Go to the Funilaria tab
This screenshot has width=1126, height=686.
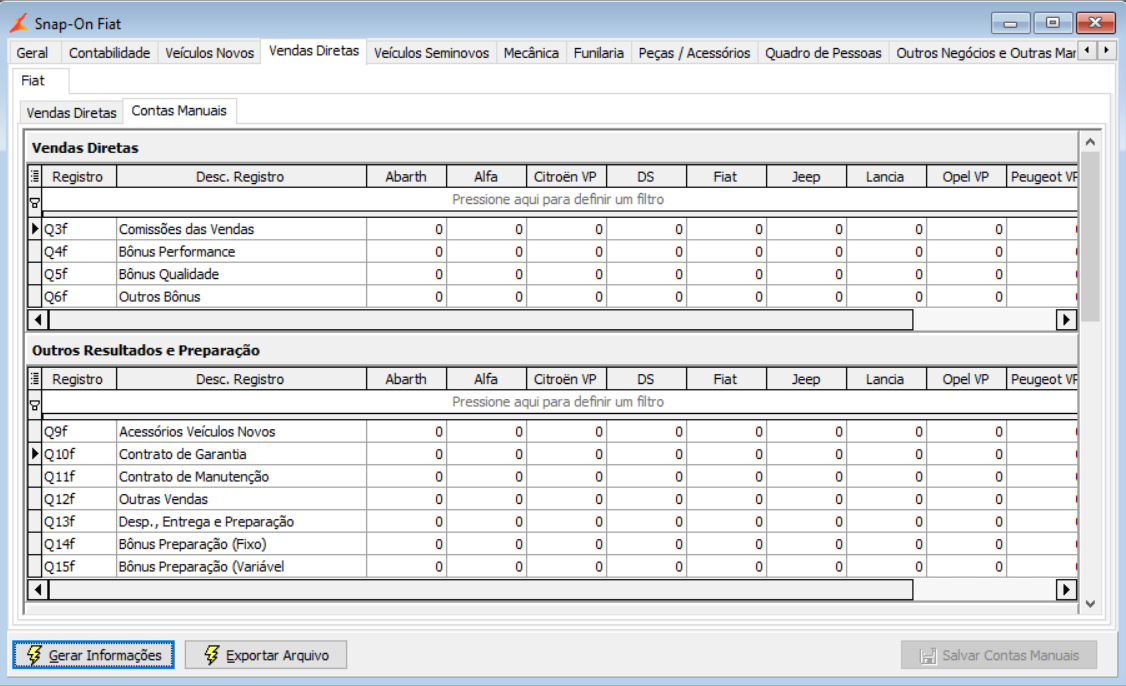coord(598,53)
